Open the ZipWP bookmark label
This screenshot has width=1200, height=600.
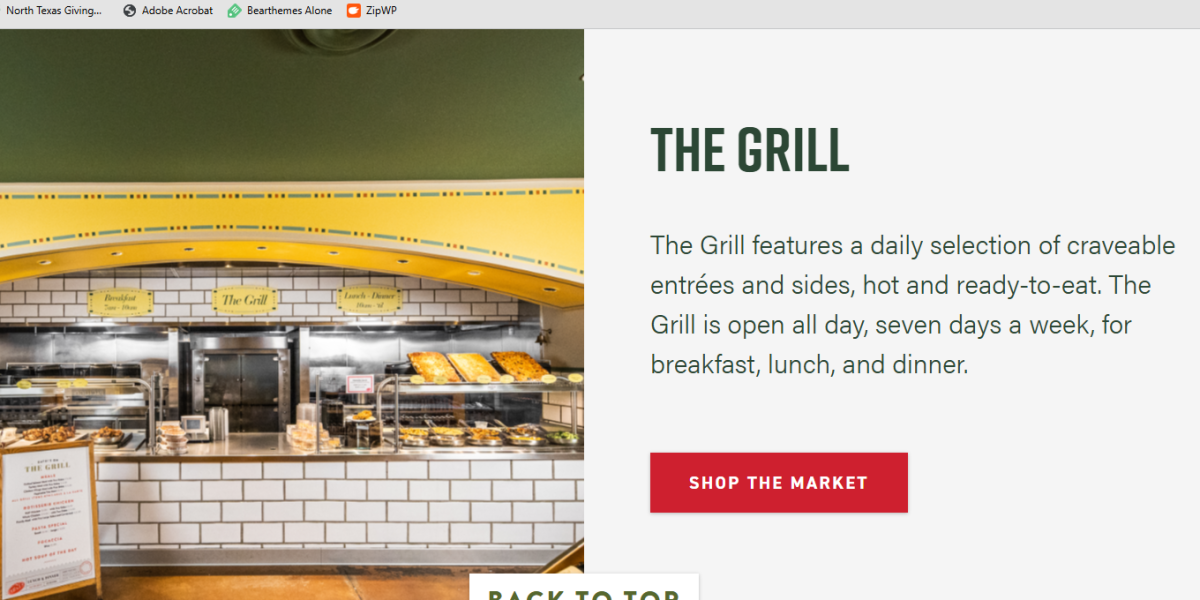tap(381, 10)
